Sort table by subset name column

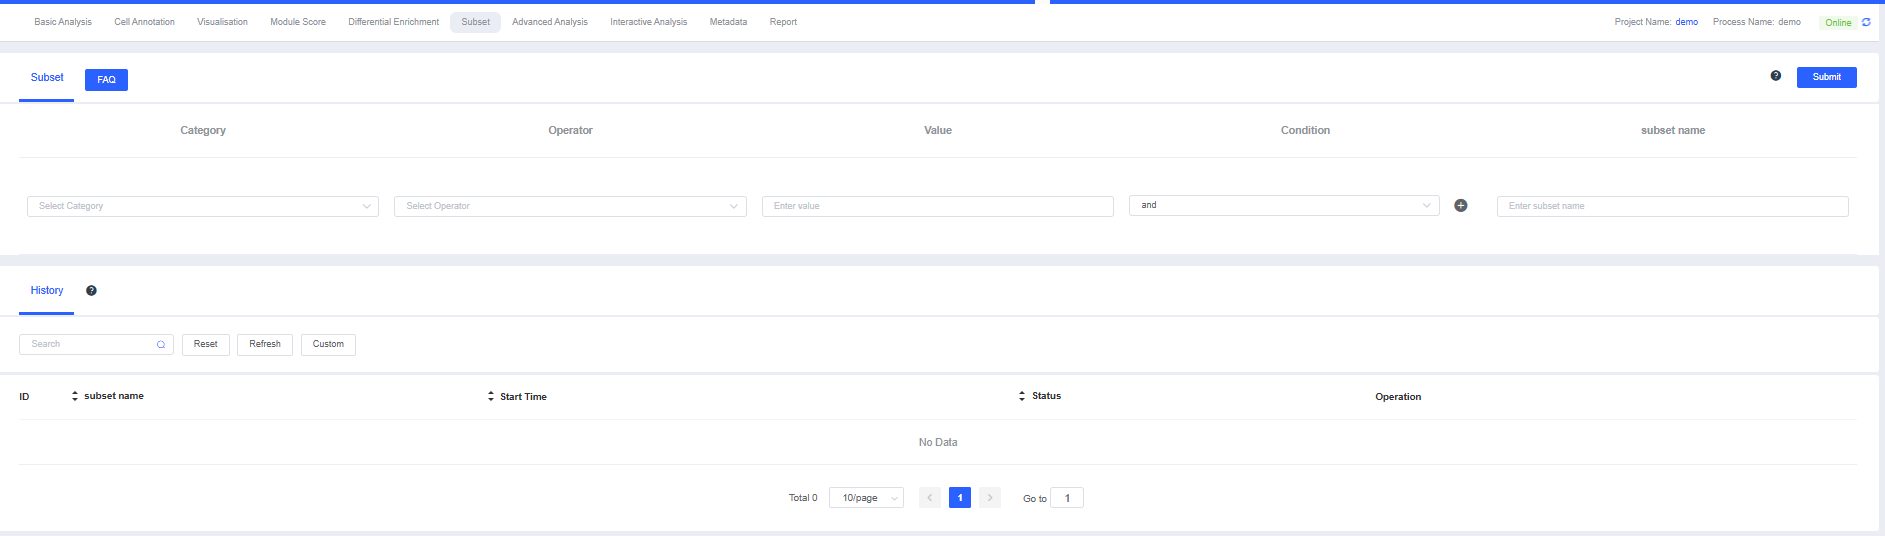pyautogui.click(x=75, y=397)
